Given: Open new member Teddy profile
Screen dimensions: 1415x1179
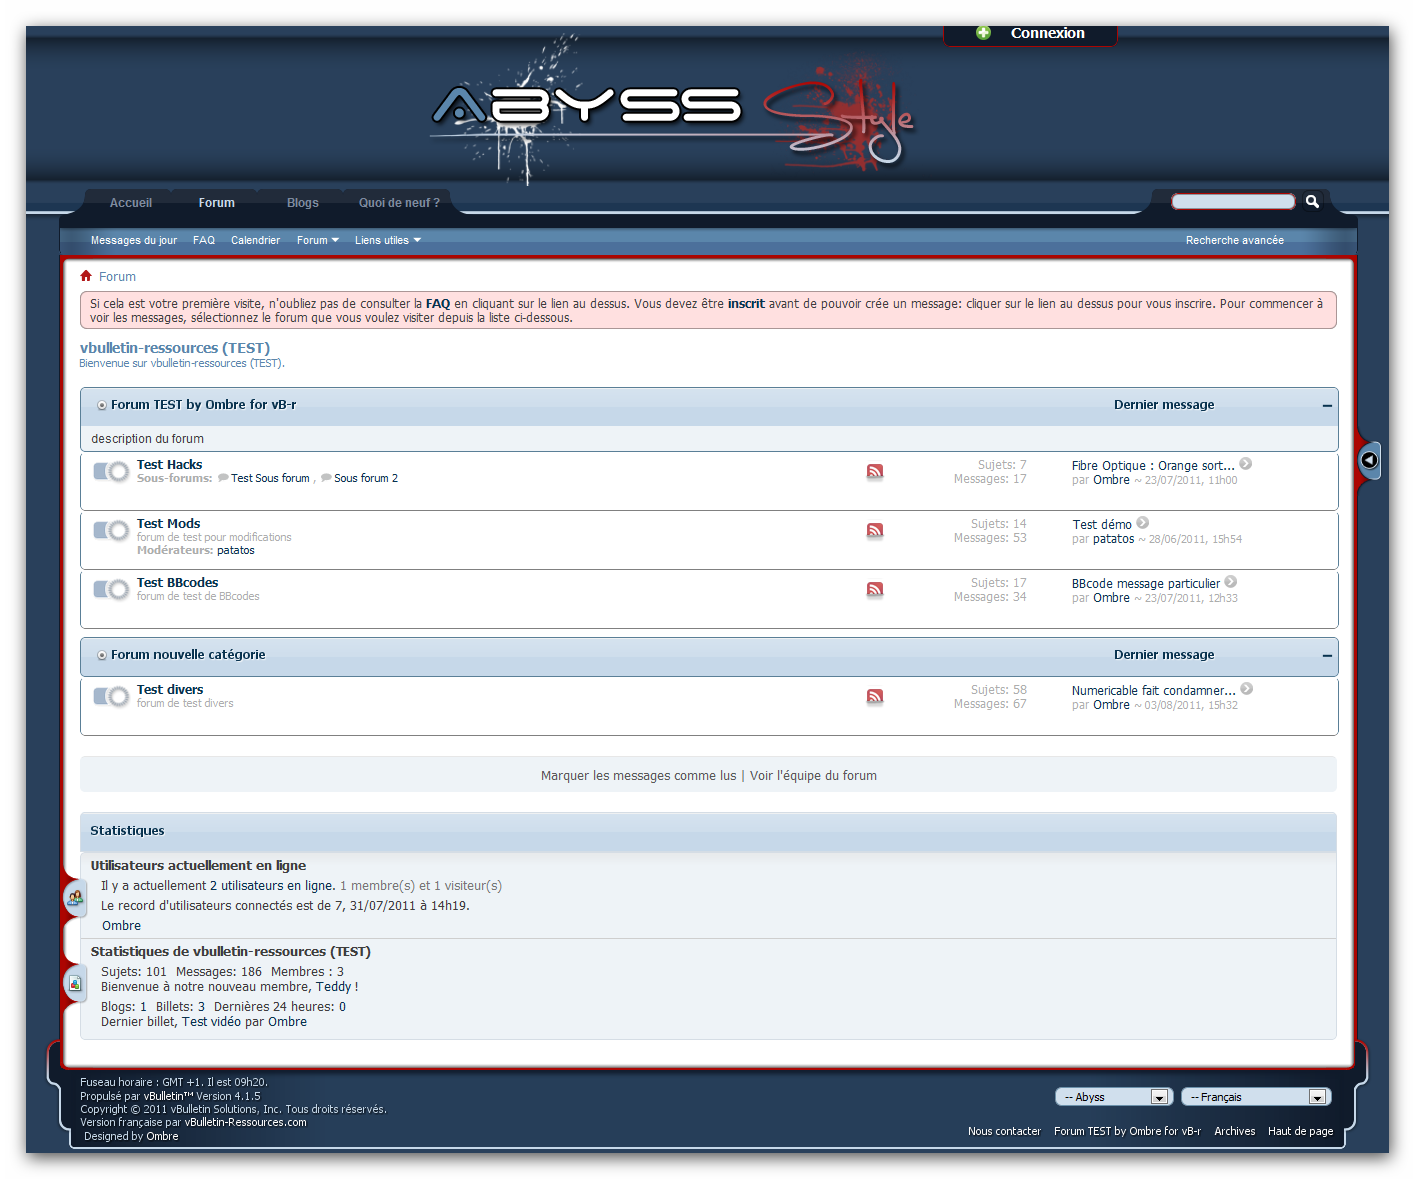Looking at the screenshot, I should 333,987.
